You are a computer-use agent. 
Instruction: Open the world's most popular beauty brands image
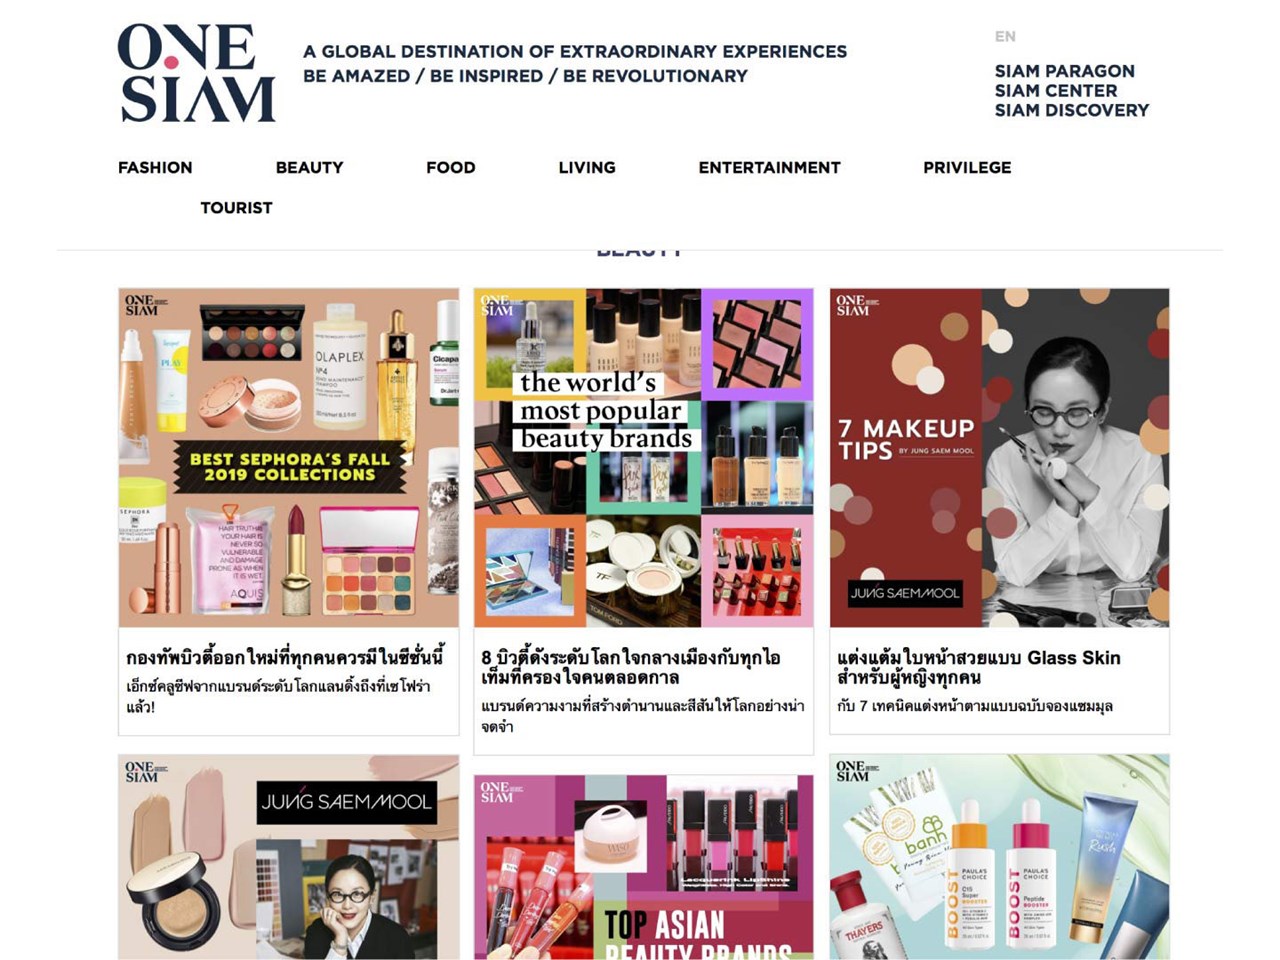[644, 458]
